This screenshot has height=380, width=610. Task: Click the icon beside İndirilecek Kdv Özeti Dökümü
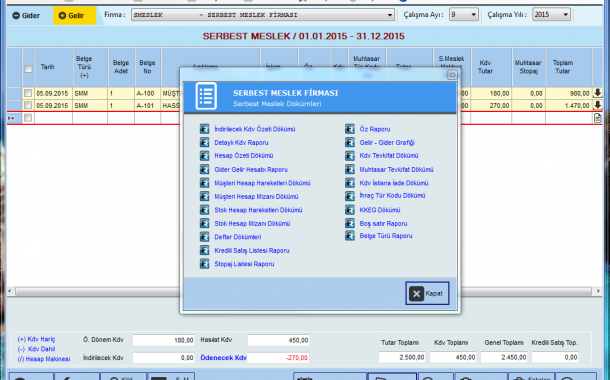[205, 129]
